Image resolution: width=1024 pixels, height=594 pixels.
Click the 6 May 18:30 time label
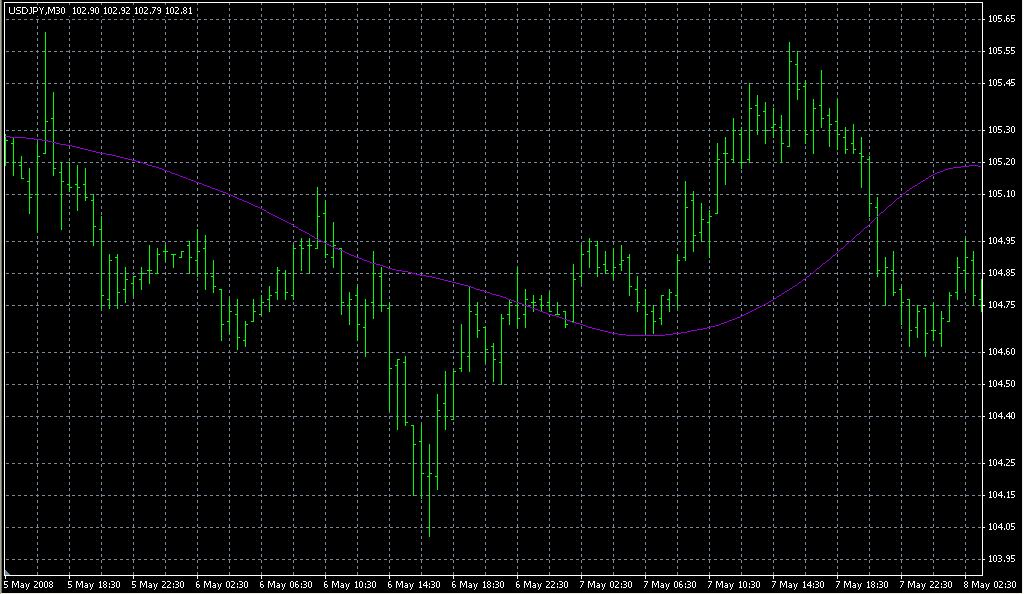[477, 585]
